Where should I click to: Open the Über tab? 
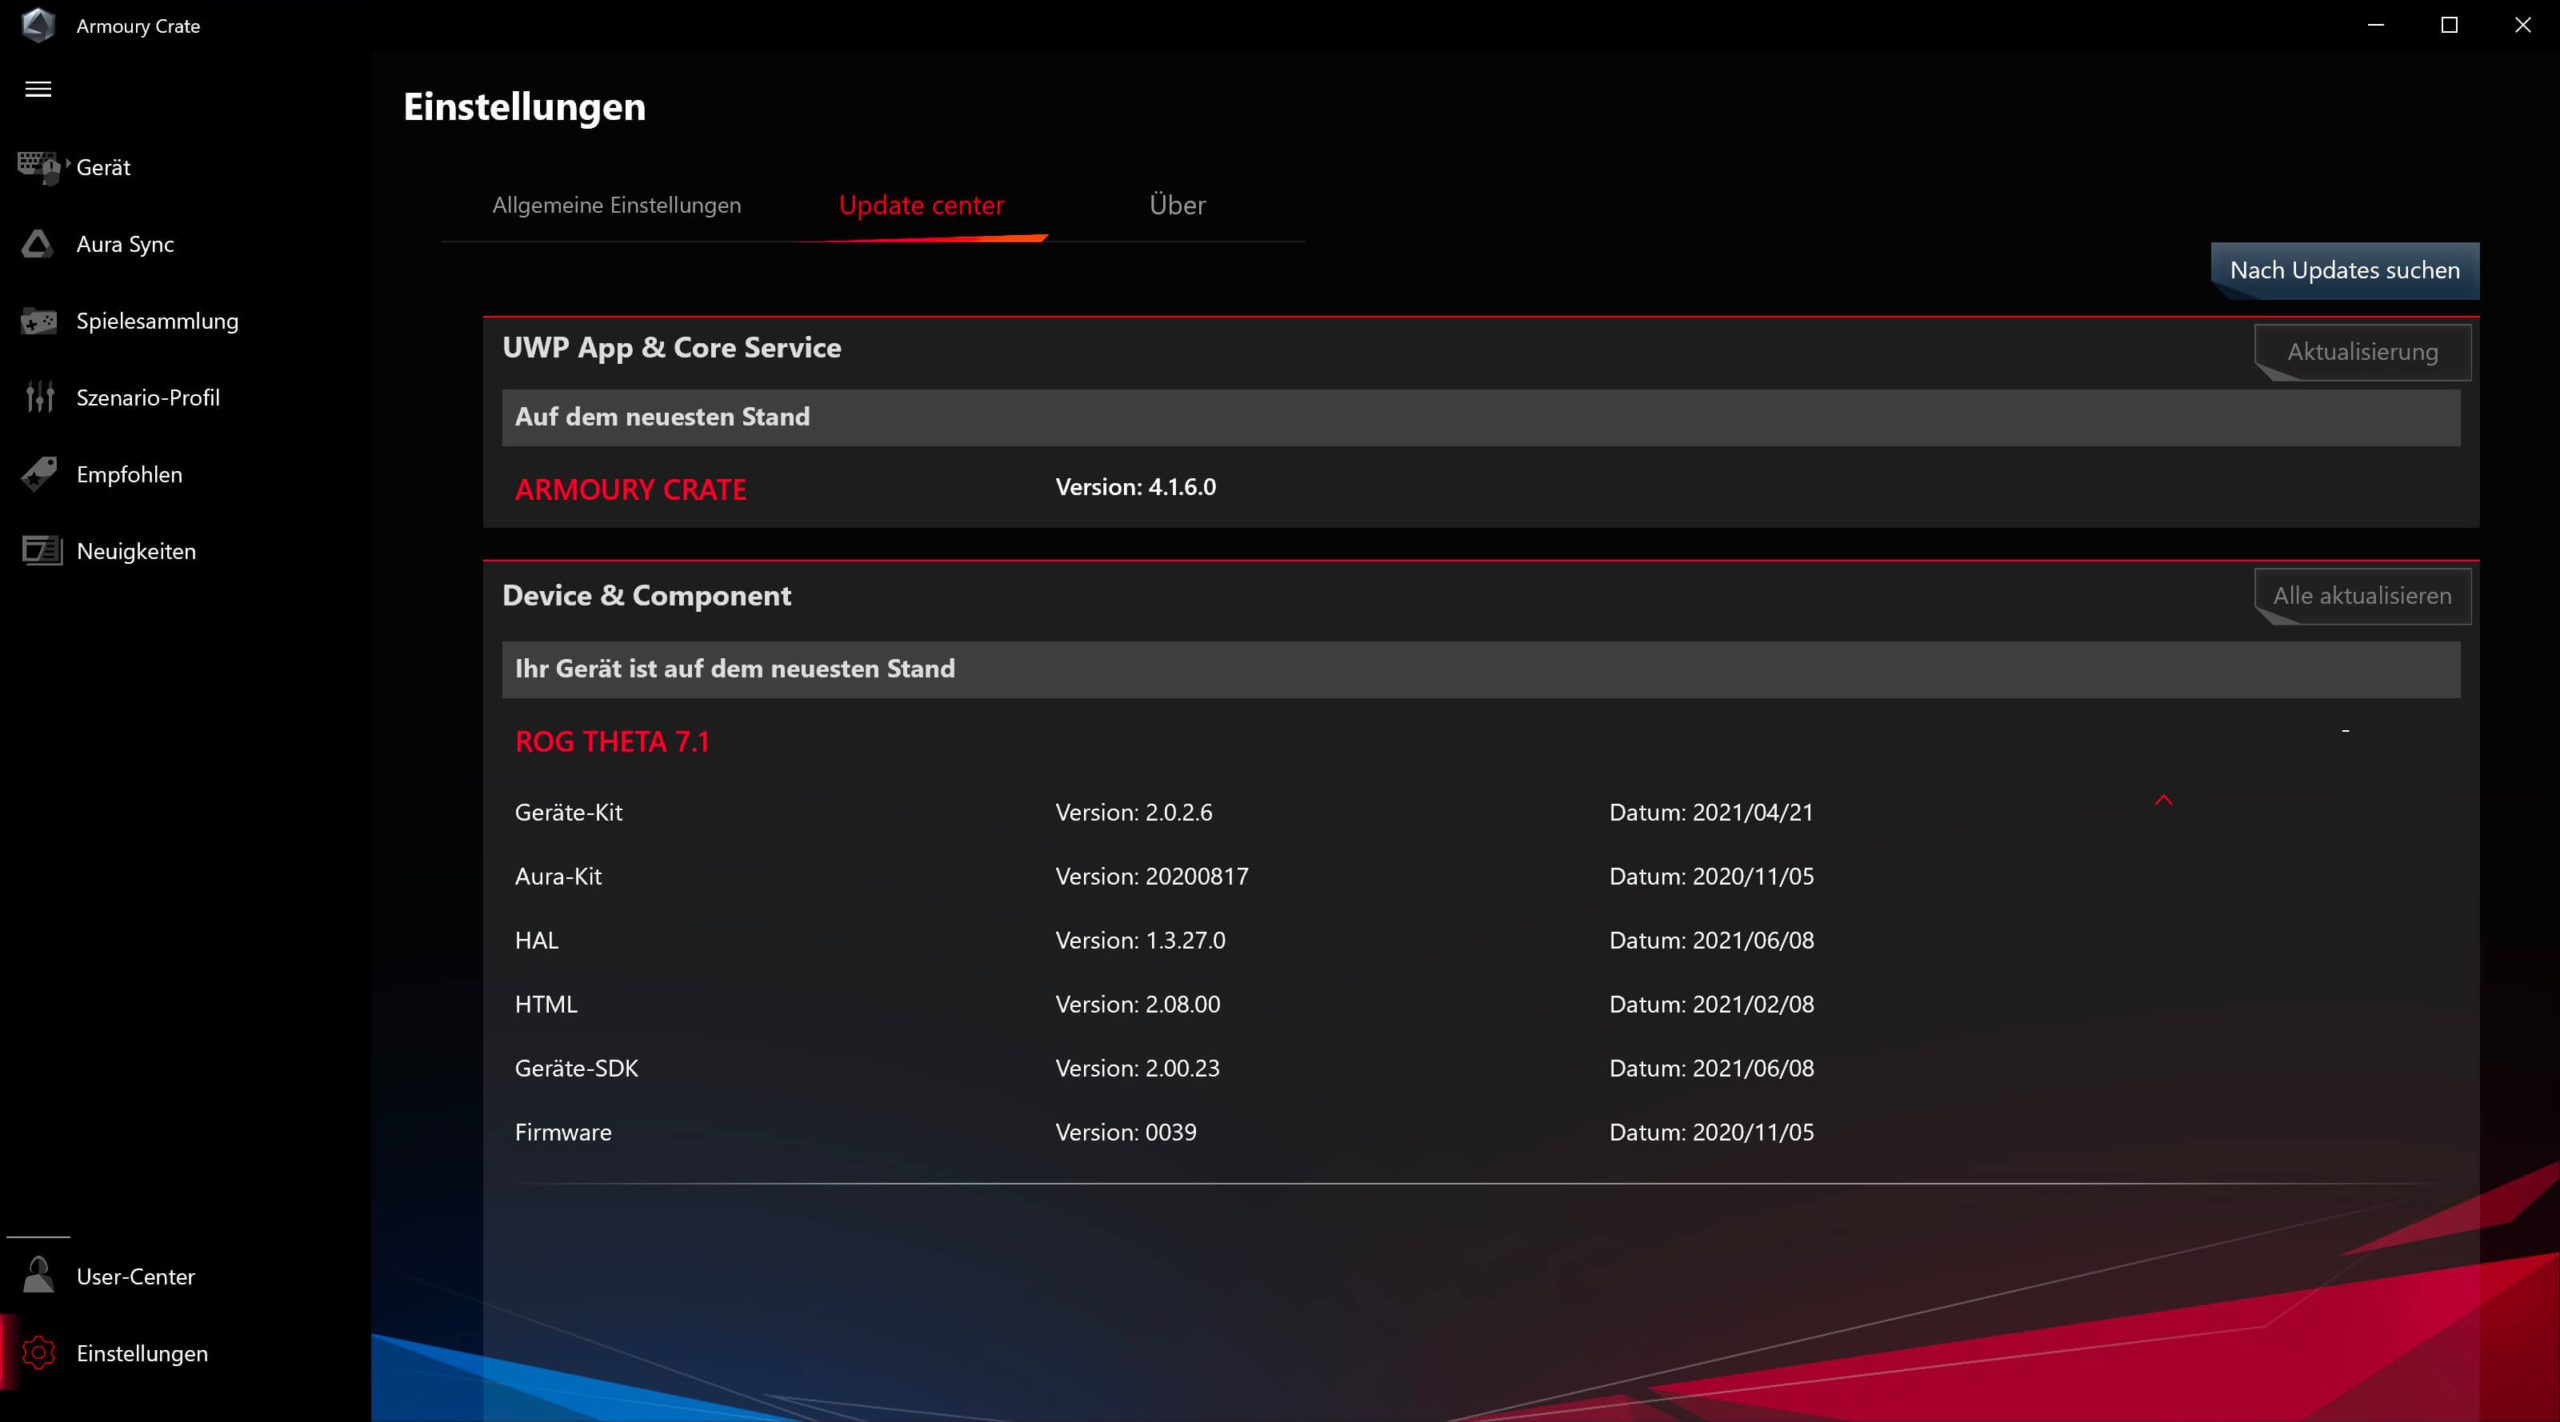point(1177,205)
